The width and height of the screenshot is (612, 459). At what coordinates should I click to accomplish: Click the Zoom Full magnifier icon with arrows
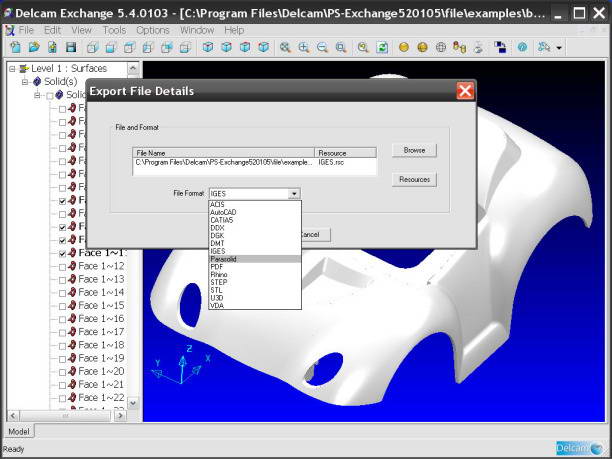point(285,47)
